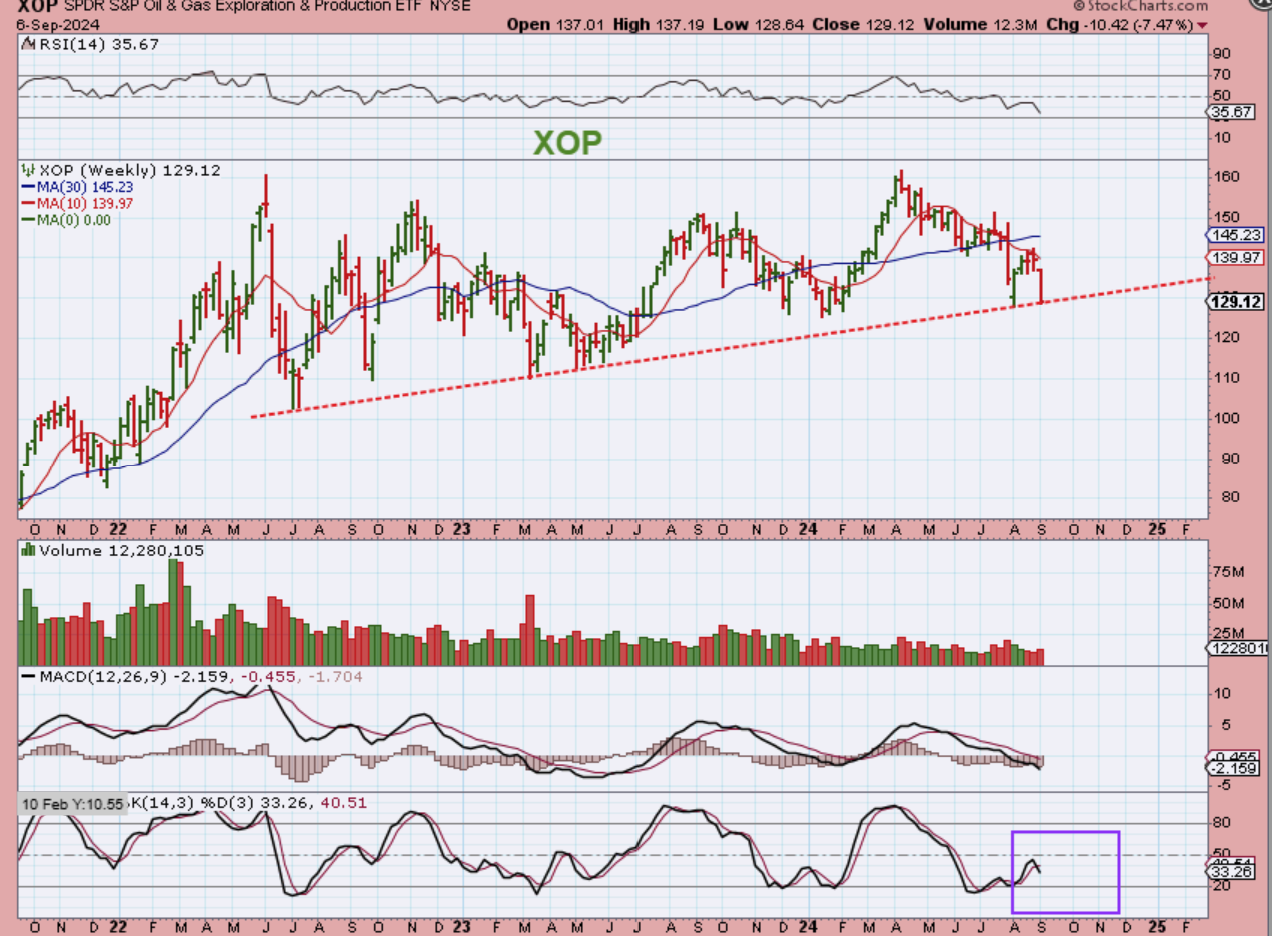
Task: Click the MA(0) 0.00 legend text
Action: click(x=73, y=219)
